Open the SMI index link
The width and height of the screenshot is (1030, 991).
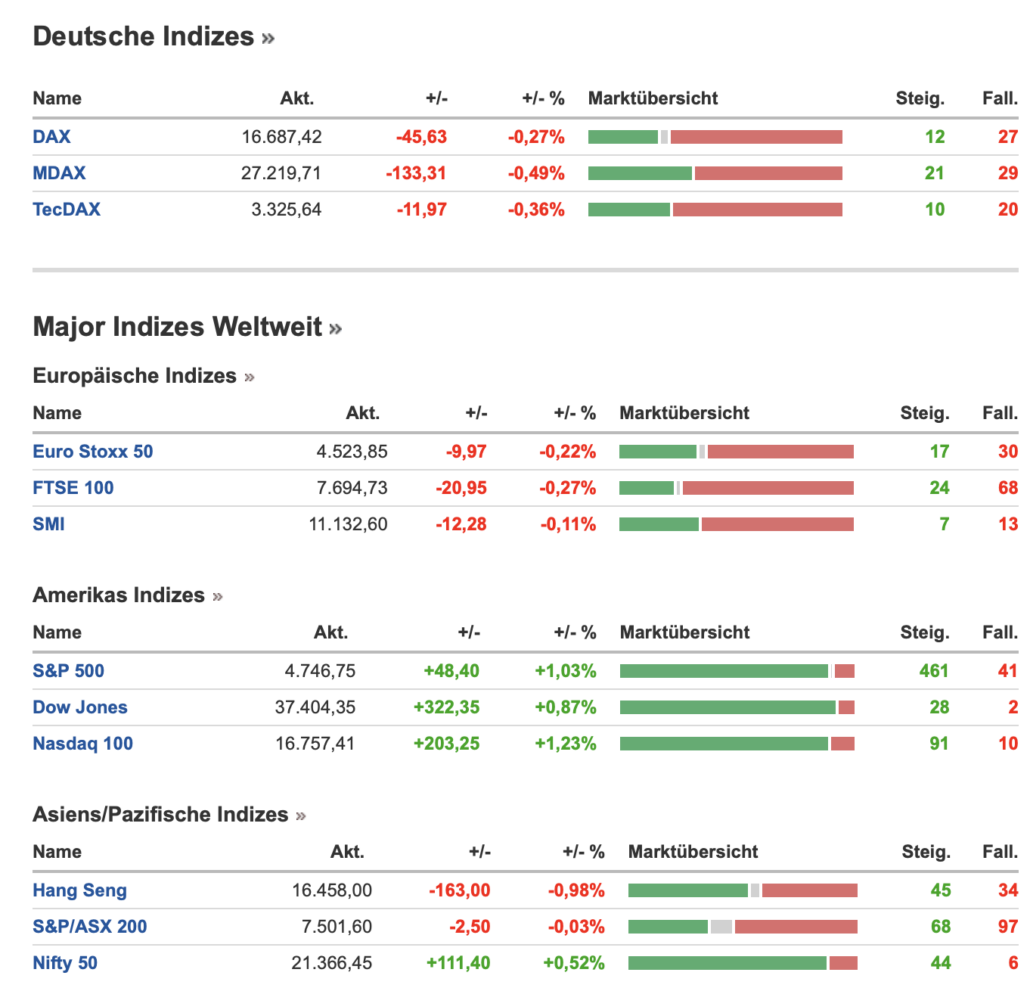tap(49, 524)
